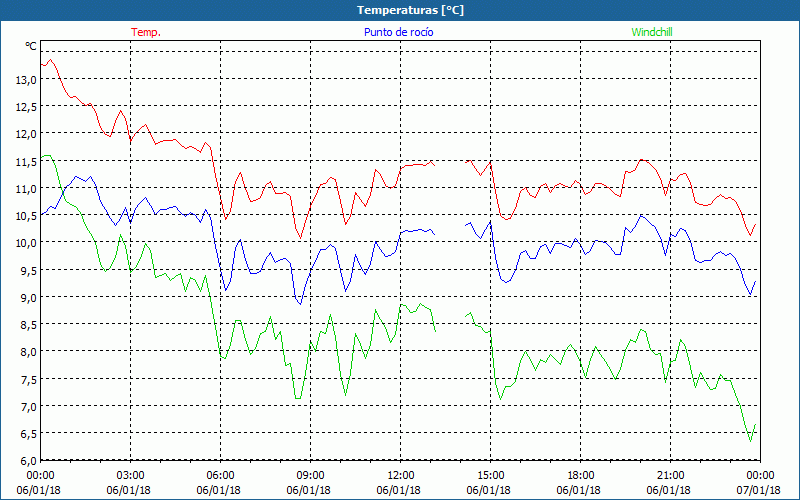Click the '8,5' y-axis value
This screenshot has height=500, width=800.
(28, 324)
